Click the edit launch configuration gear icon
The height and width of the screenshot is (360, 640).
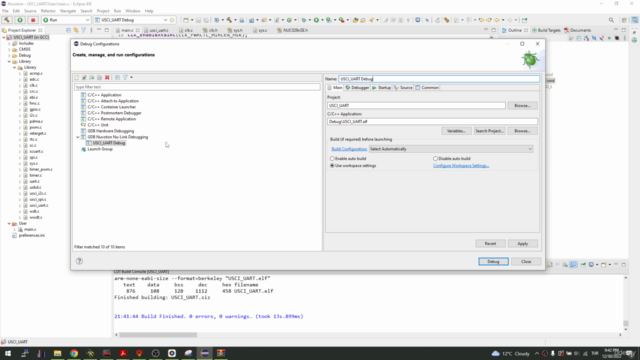click(x=172, y=20)
